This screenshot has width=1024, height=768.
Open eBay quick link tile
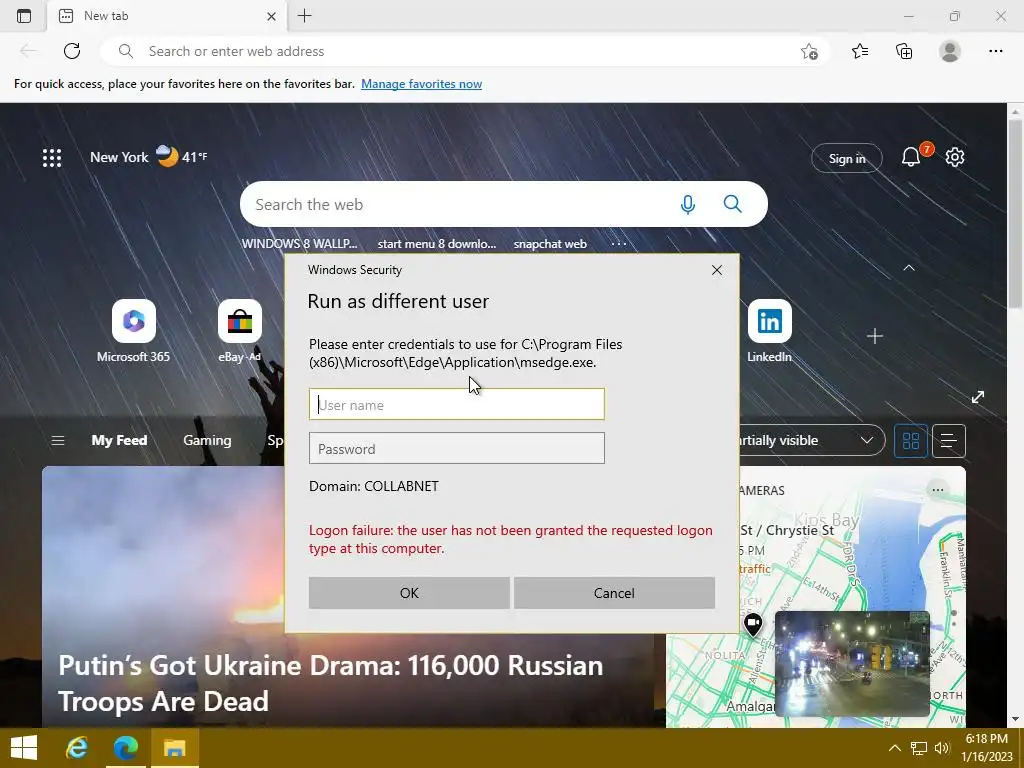240,330
